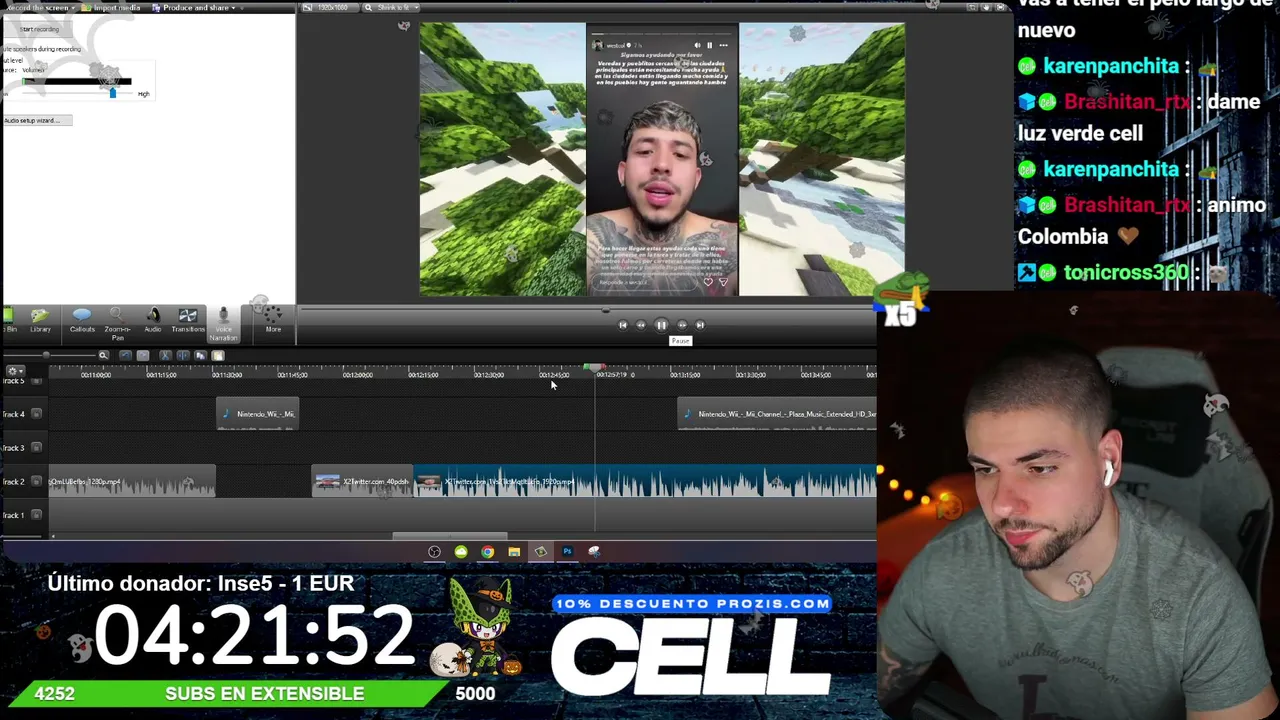Viewport: 1280px width, 720px height.
Task: Select the Nintendo Wii Plaza Music Extended clip
Action: point(777,414)
